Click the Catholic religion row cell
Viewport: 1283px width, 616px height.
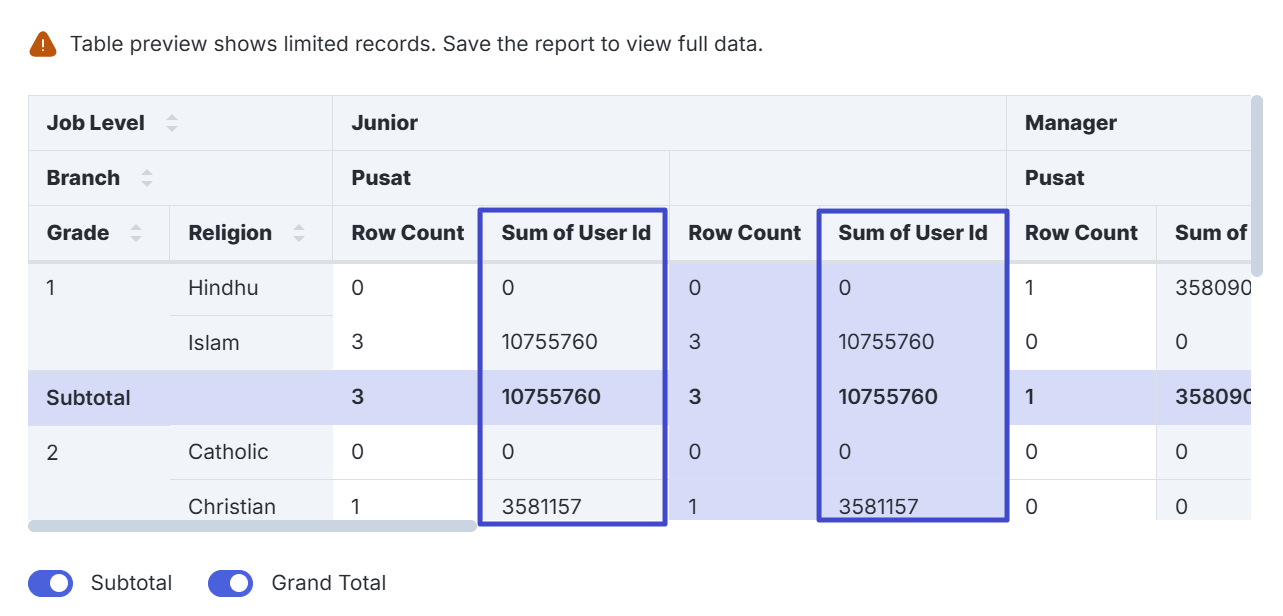228,452
